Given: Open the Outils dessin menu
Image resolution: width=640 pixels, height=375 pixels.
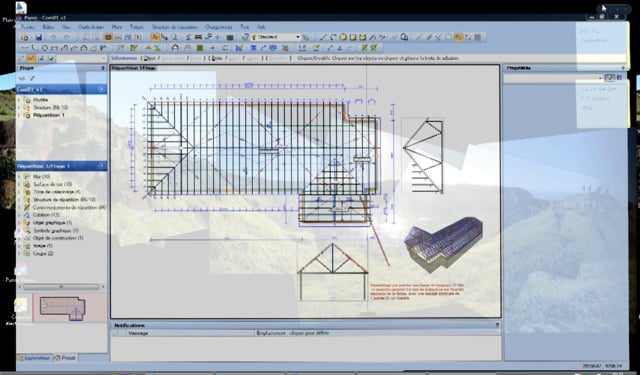Looking at the screenshot, I should (91, 27).
